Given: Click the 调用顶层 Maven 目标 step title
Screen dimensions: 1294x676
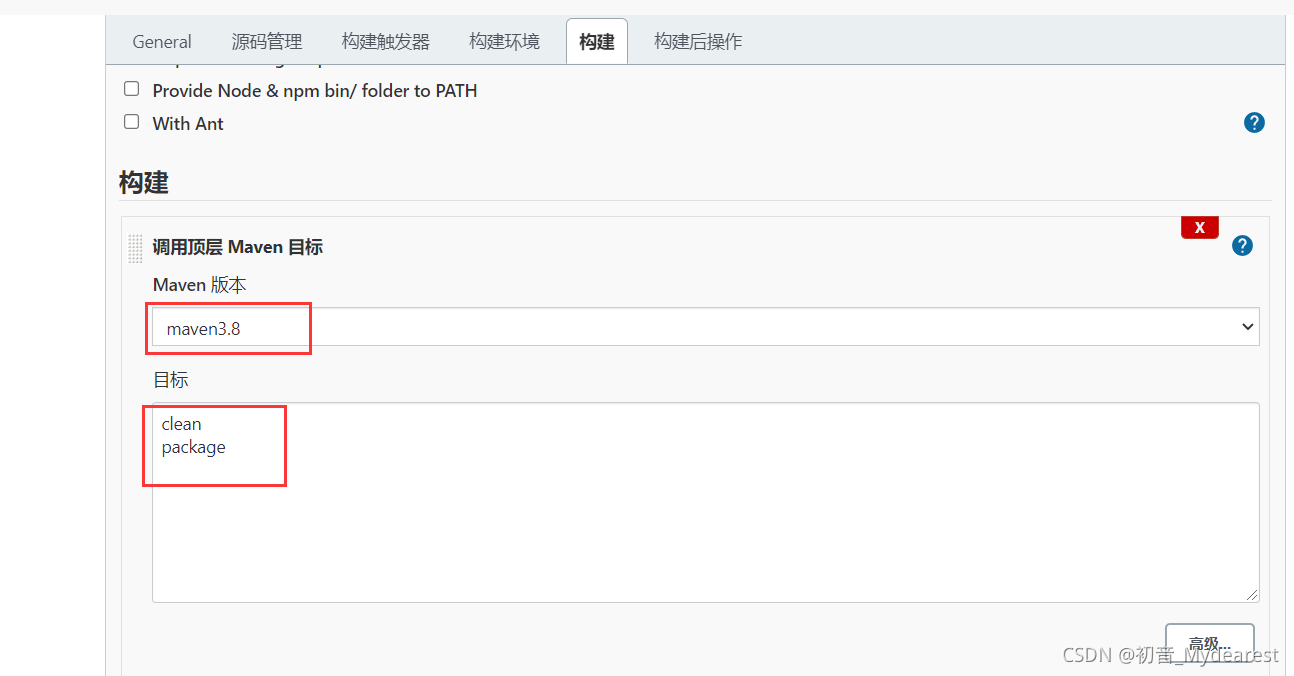Looking at the screenshot, I should point(238,247).
